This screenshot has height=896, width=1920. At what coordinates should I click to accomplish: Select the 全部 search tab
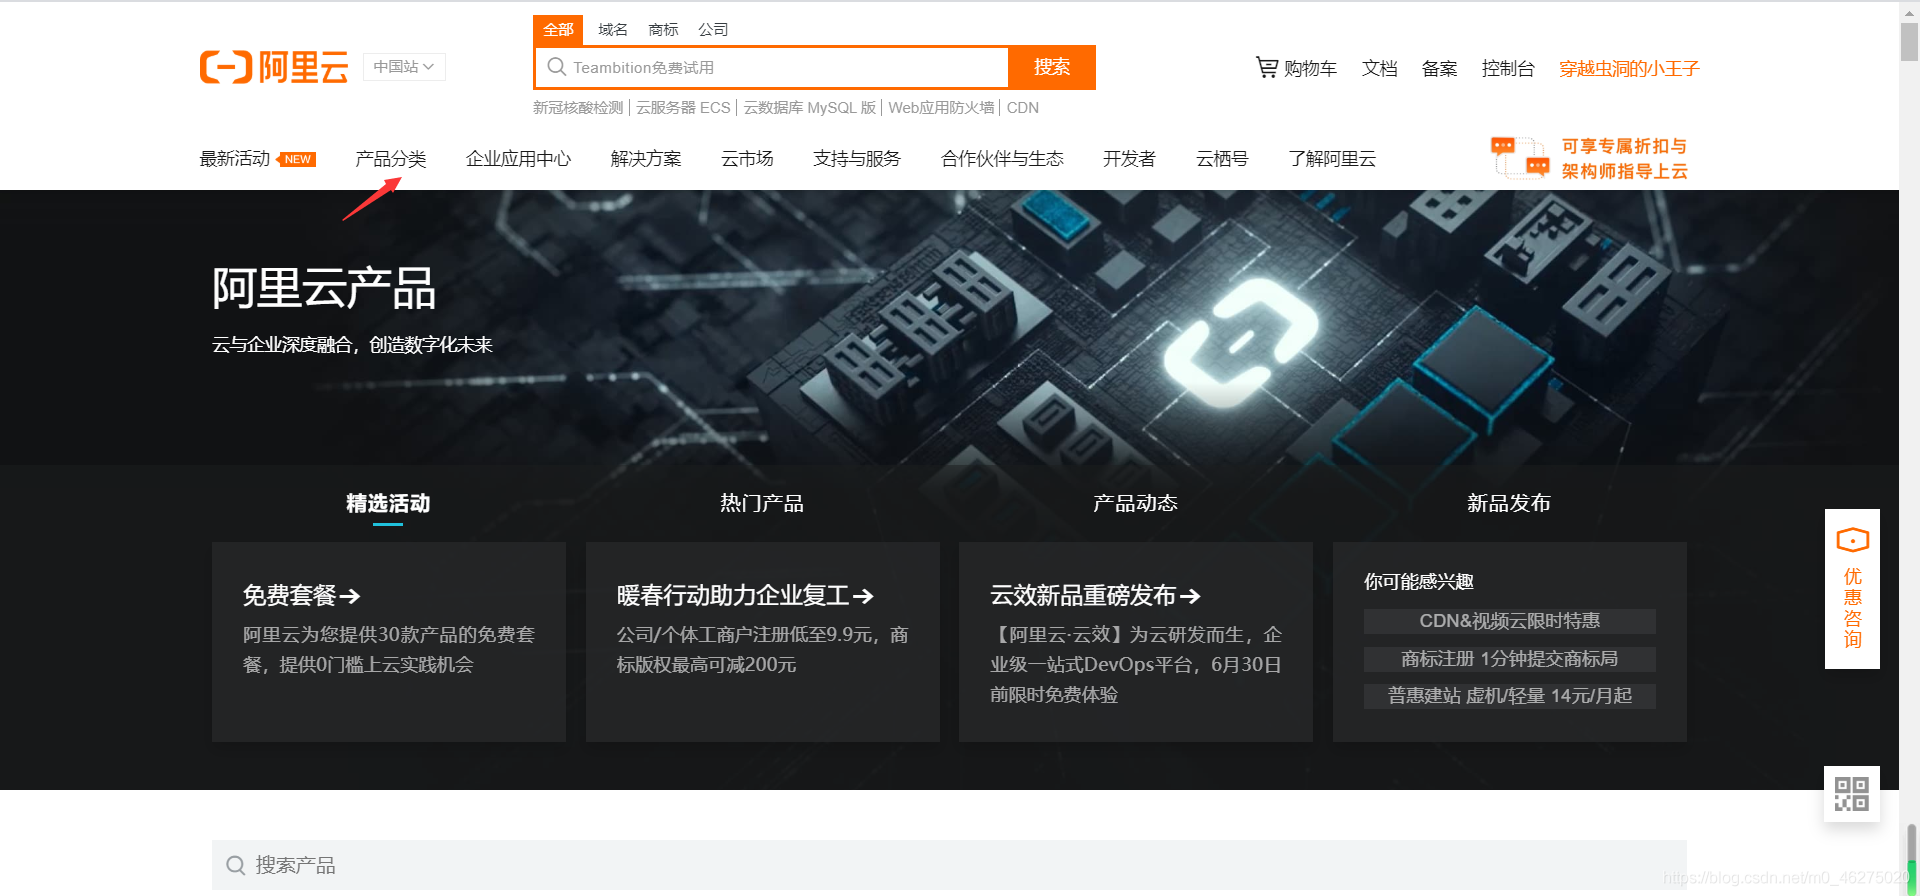558,30
